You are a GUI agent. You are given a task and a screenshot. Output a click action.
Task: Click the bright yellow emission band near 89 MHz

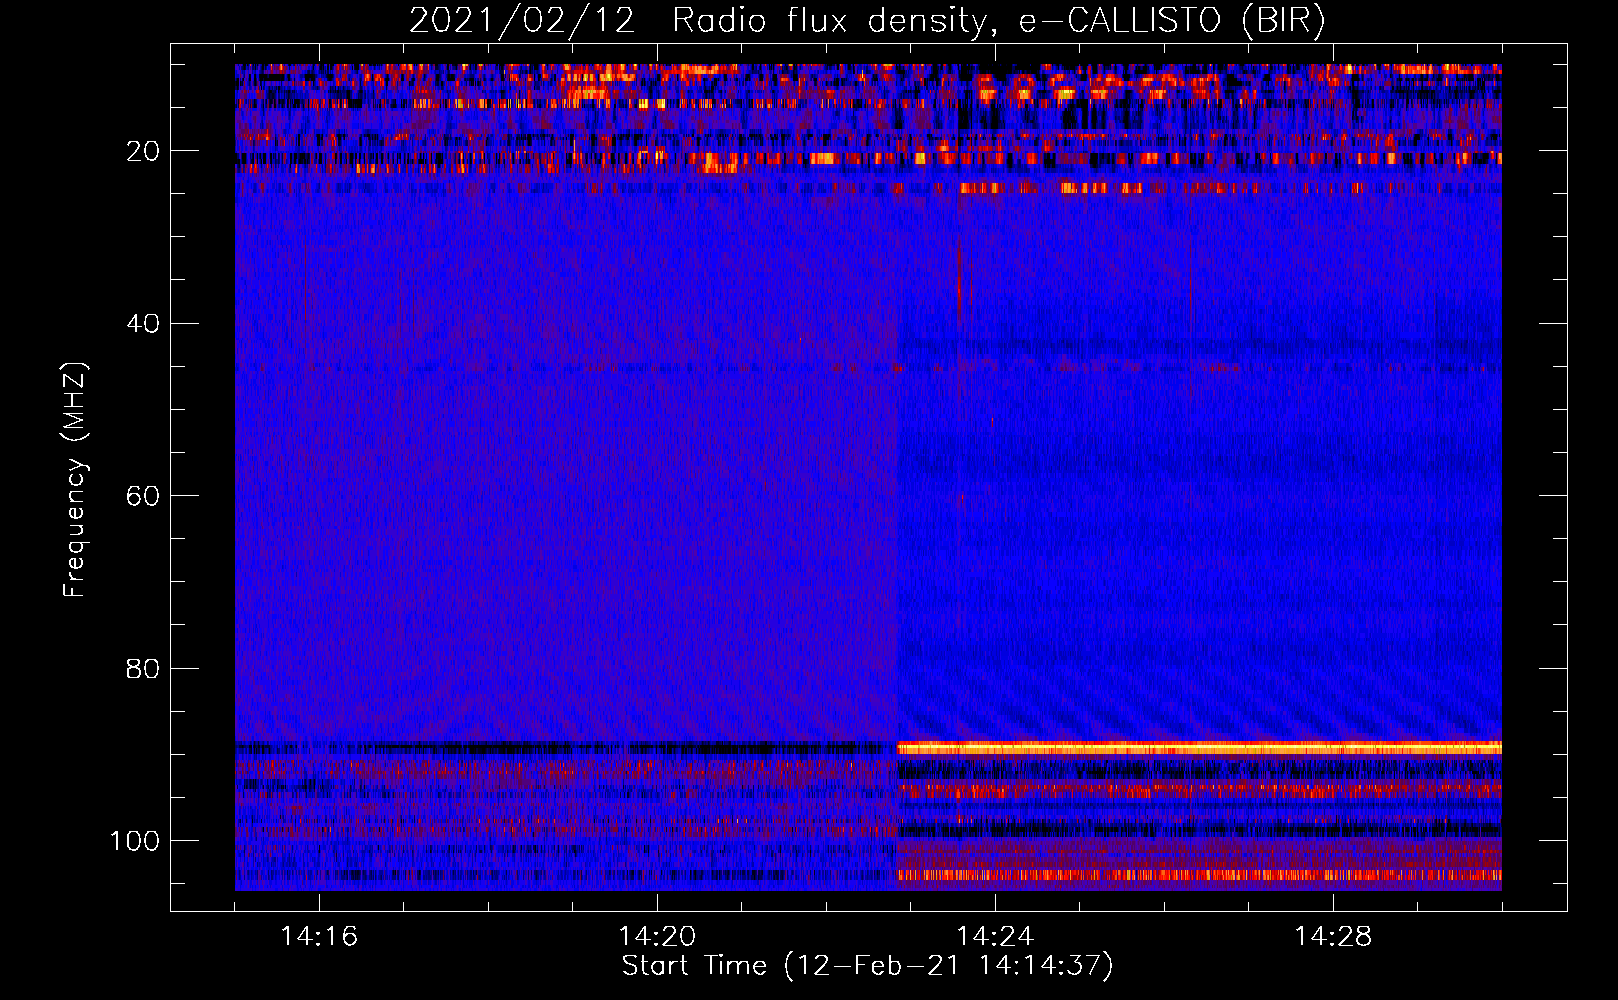pyautogui.click(x=1199, y=748)
